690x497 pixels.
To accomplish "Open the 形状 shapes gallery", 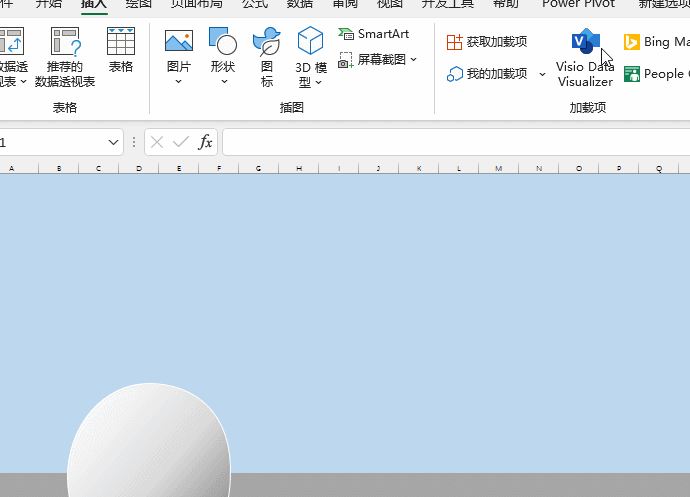I will click(x=222, y=50).
